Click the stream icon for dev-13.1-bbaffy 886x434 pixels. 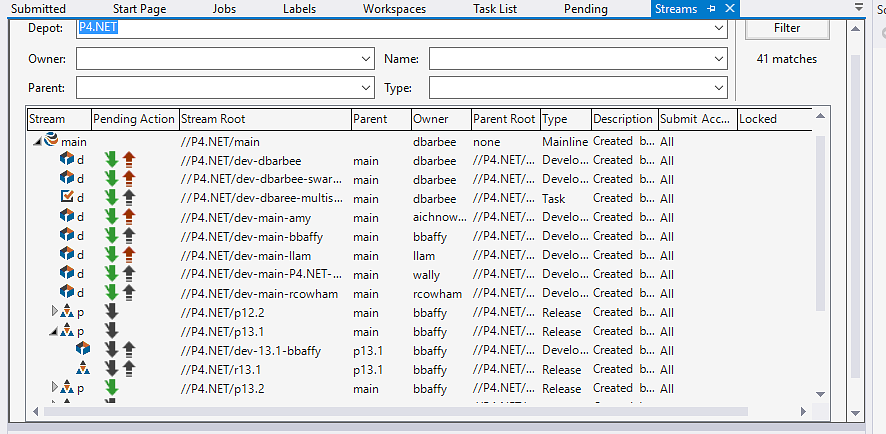tap(83, 350)
